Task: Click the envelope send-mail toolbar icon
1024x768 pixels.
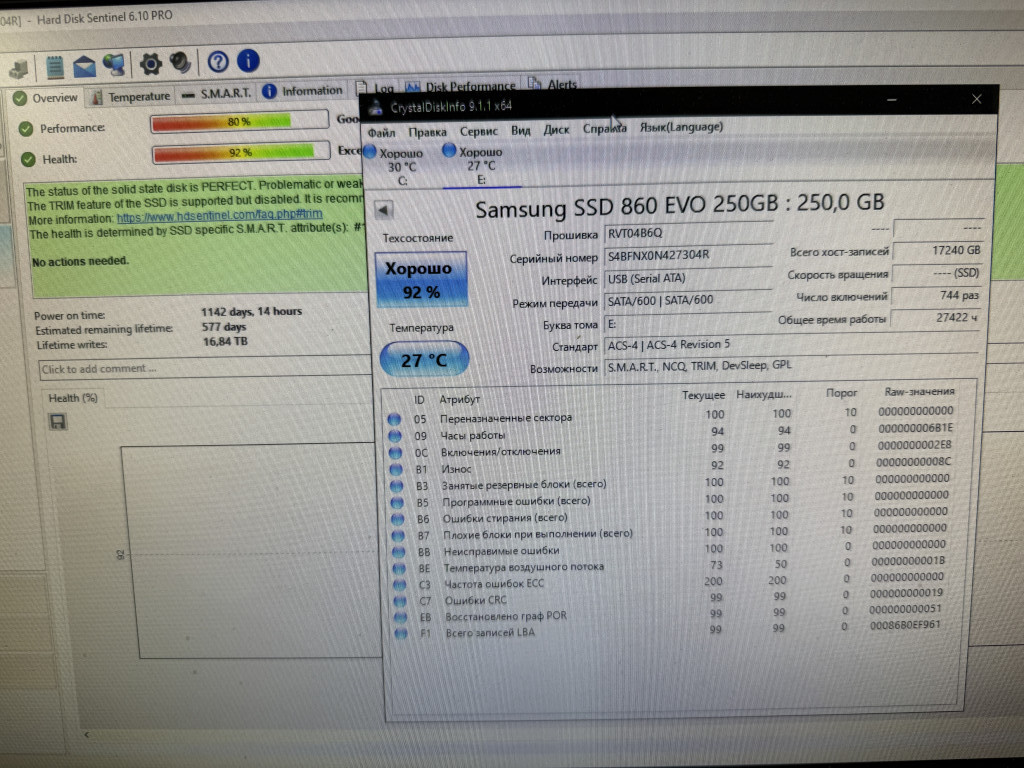Action: tap(84, 66)
